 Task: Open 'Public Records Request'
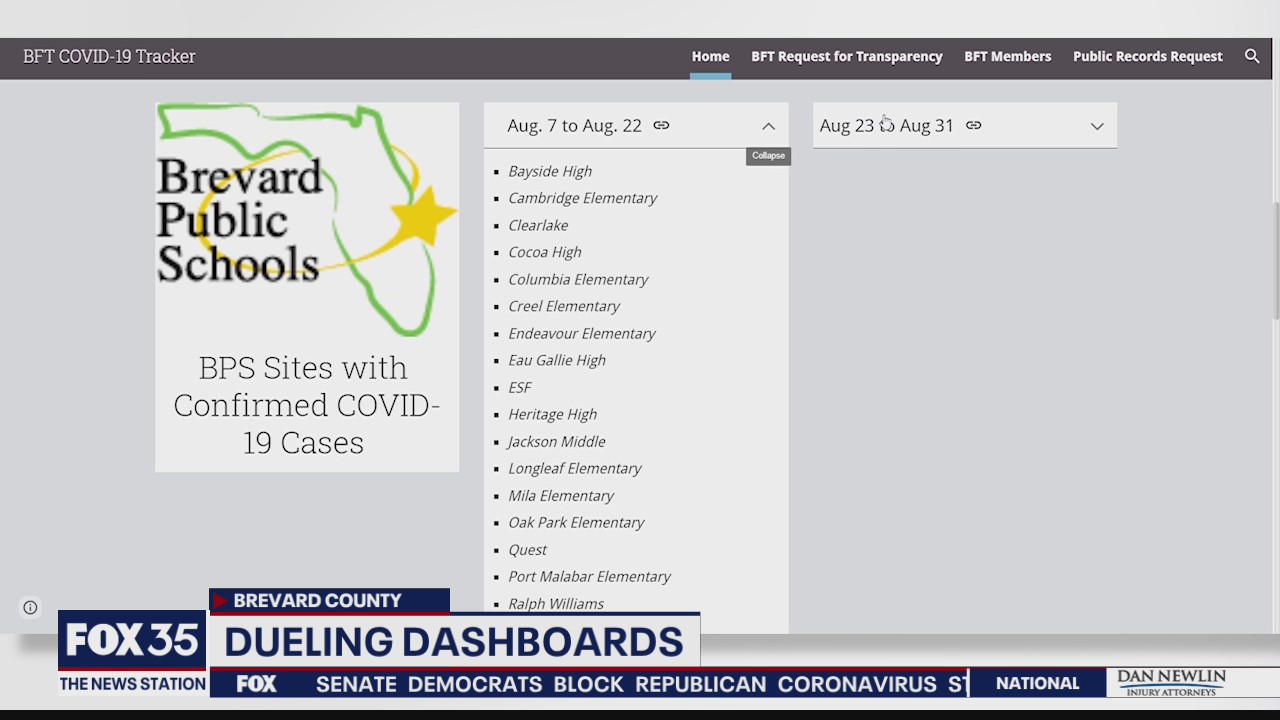pos(1147,56)
